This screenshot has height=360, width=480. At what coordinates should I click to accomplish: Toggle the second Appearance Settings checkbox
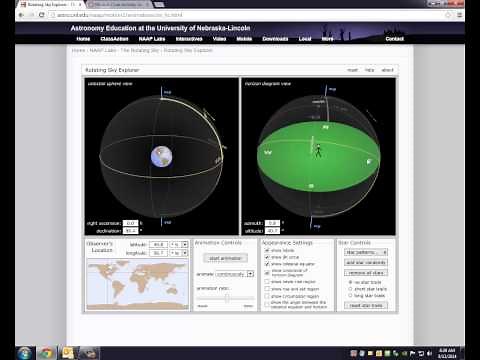267,257
